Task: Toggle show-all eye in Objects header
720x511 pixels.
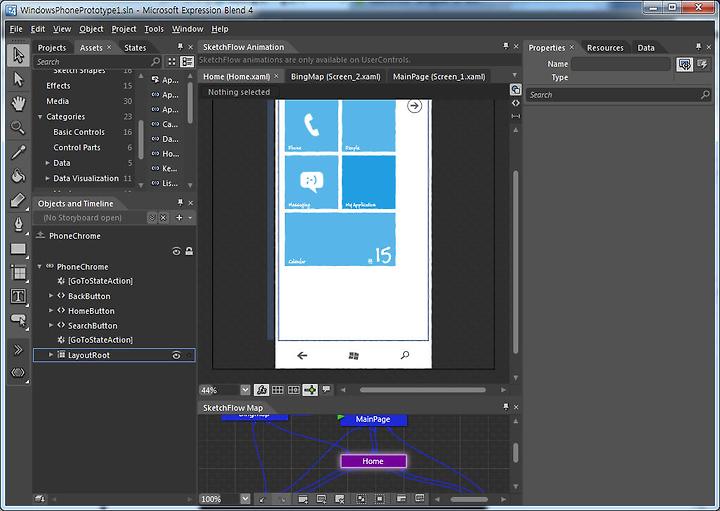Action: (x=176, y=251)
